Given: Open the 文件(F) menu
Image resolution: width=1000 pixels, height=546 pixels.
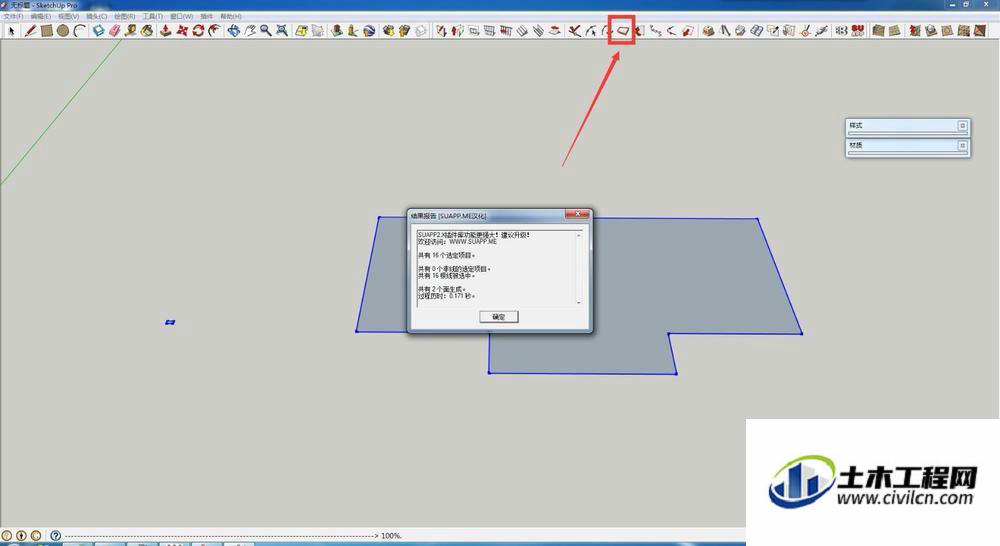Looking at the screenshot, I should pyautogui.click(x=13, y=16).
